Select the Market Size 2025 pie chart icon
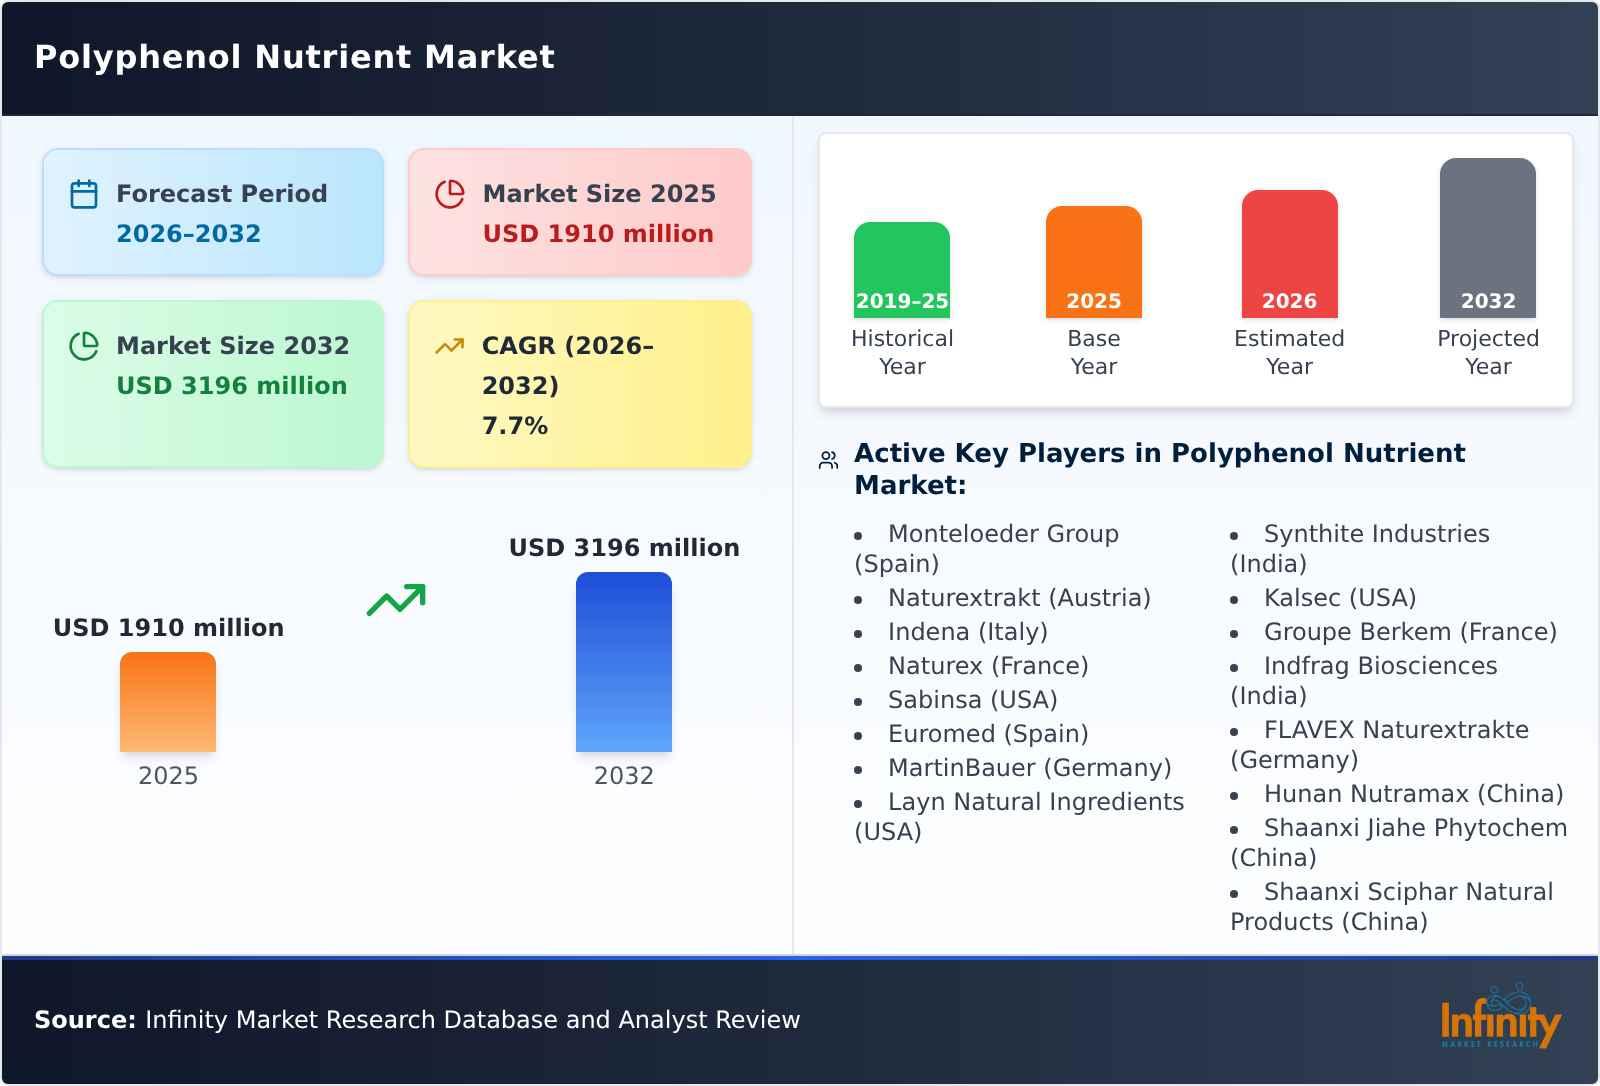 click(x=450, y=194)
